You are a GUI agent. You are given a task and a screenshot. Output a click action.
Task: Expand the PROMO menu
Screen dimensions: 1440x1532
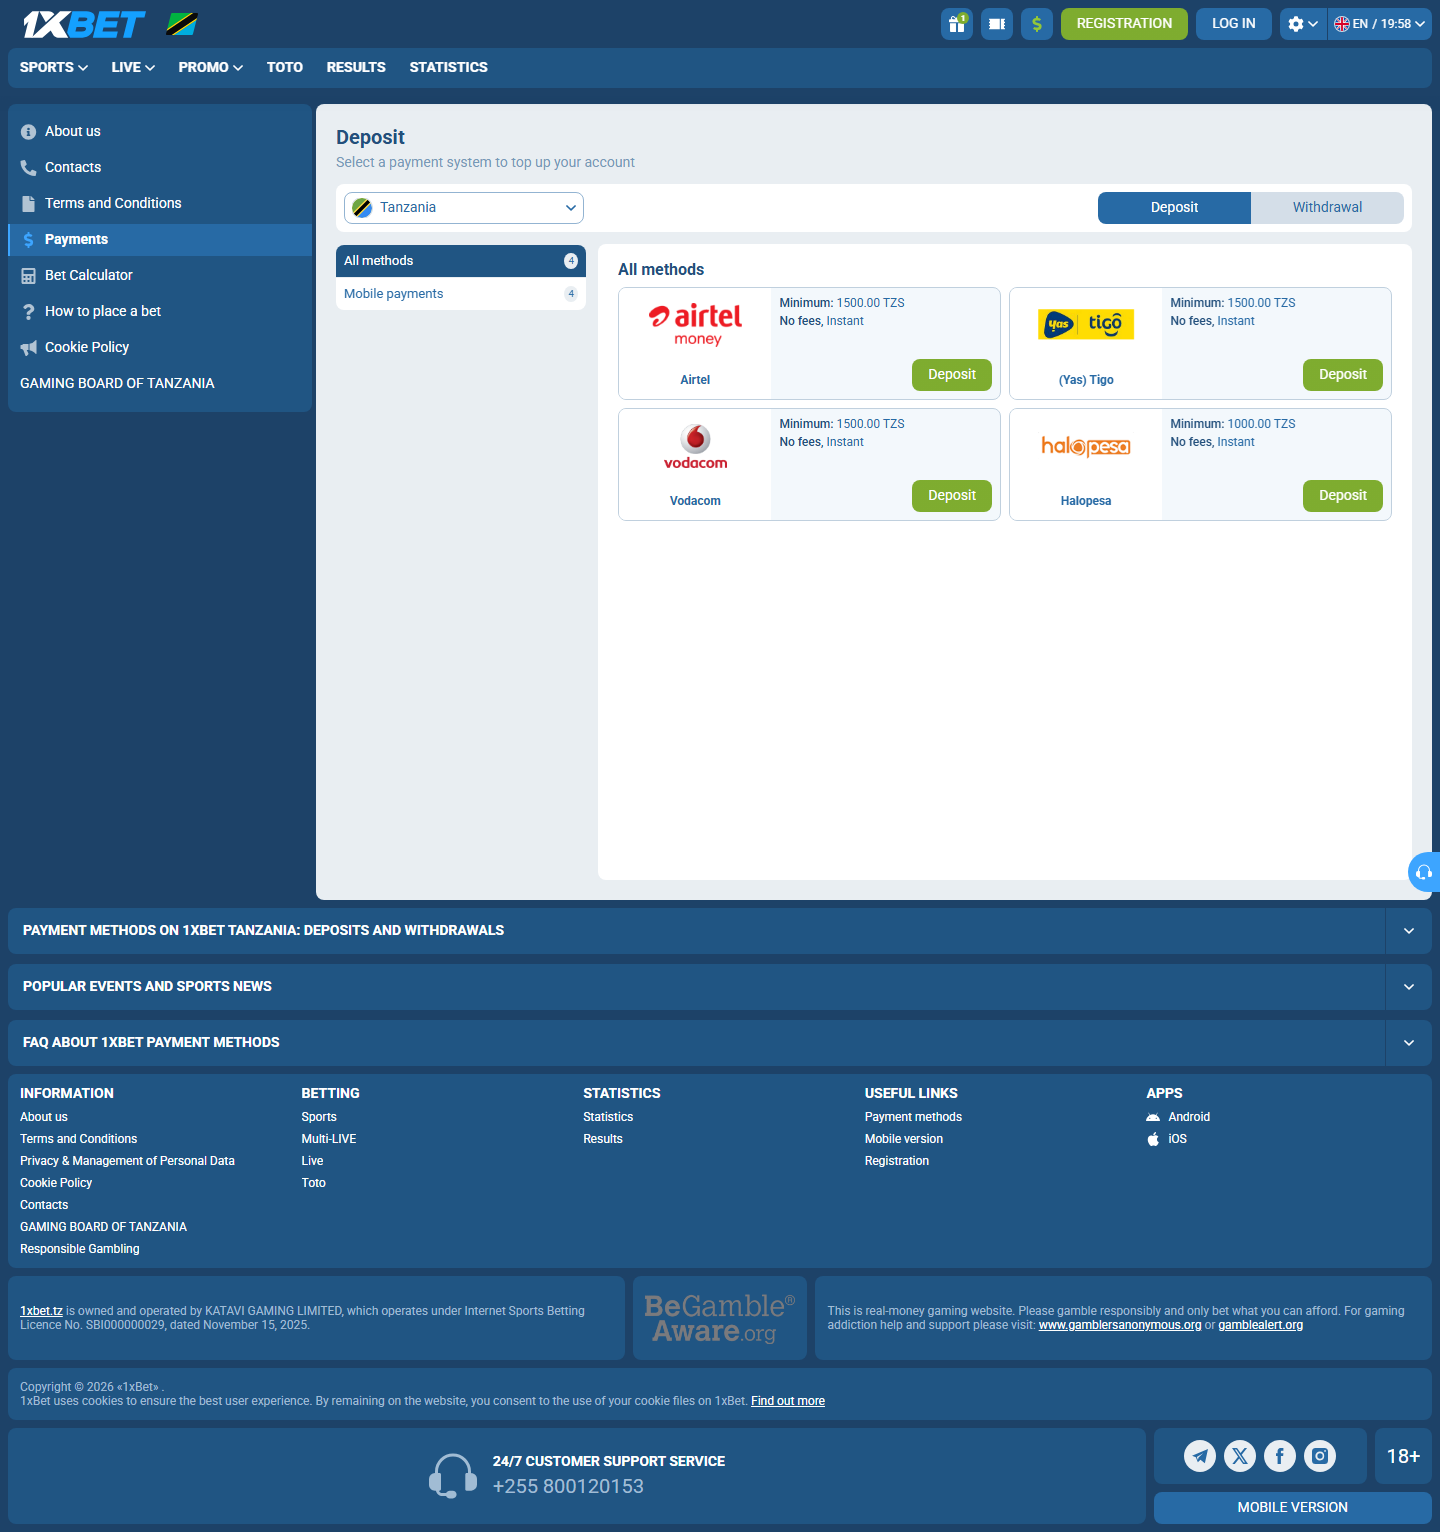tap(211, 67)
